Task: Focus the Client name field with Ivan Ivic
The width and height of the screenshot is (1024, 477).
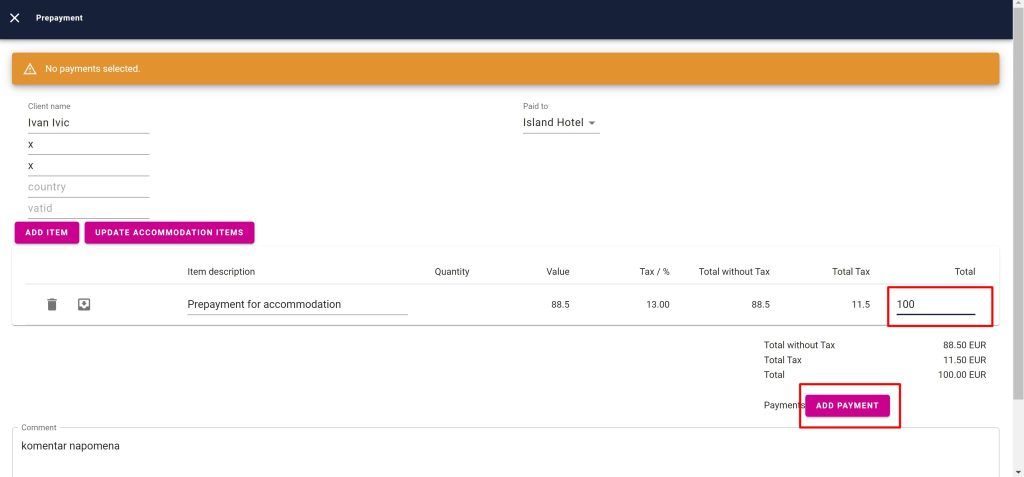Action: pos(88,123)
